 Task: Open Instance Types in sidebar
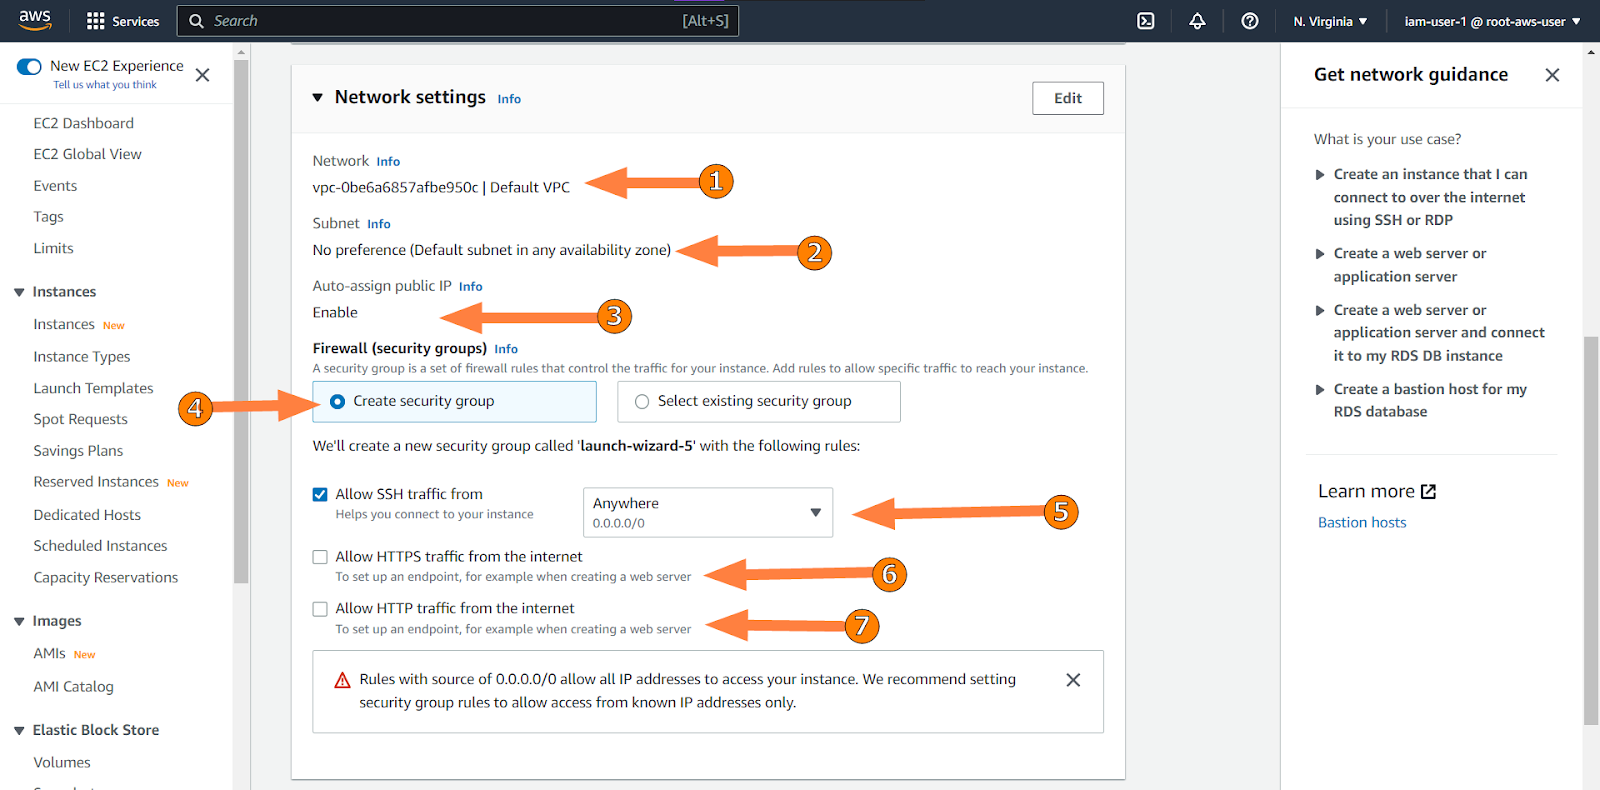pyautogui.click(x=82, y=357)
